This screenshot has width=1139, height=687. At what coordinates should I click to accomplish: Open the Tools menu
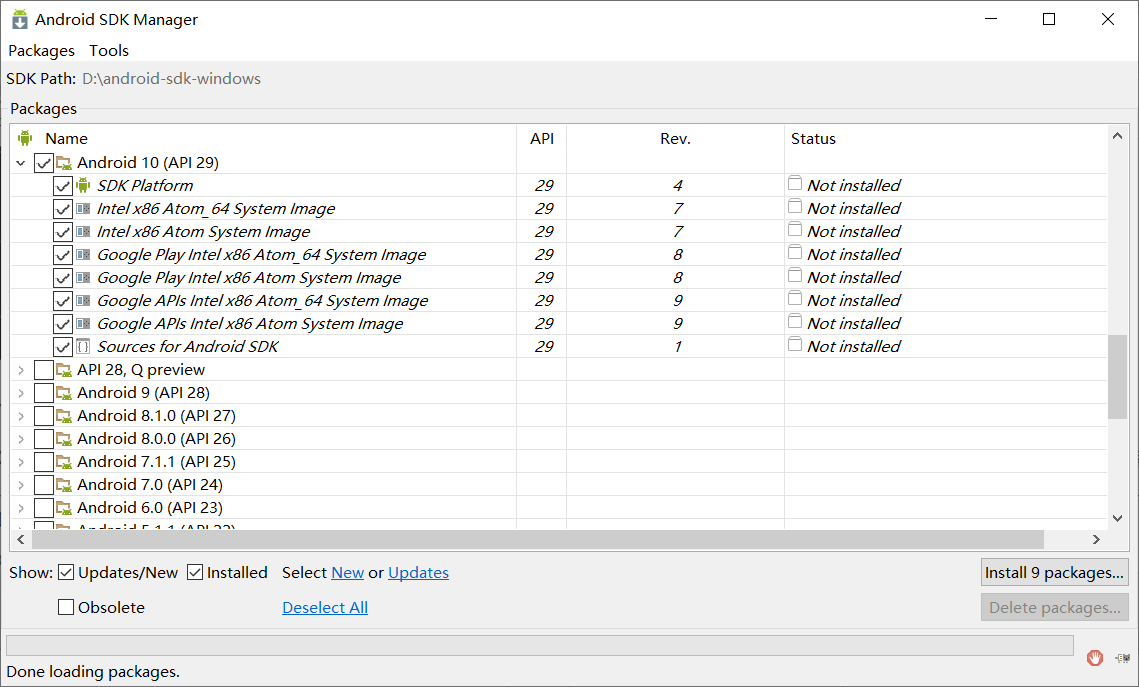[109, 50]
